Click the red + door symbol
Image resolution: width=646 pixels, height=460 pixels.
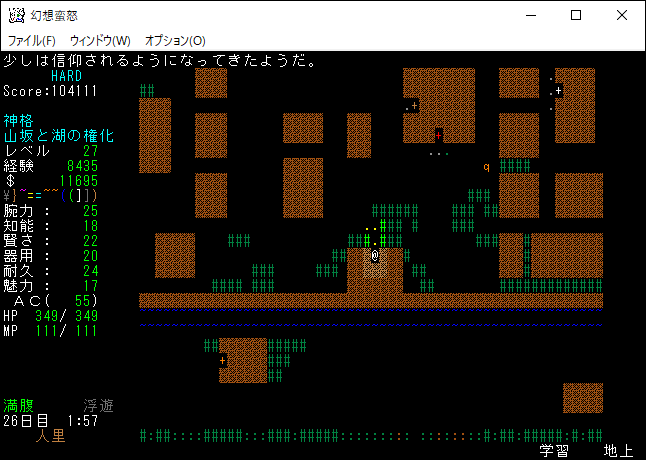coord(438,135)
